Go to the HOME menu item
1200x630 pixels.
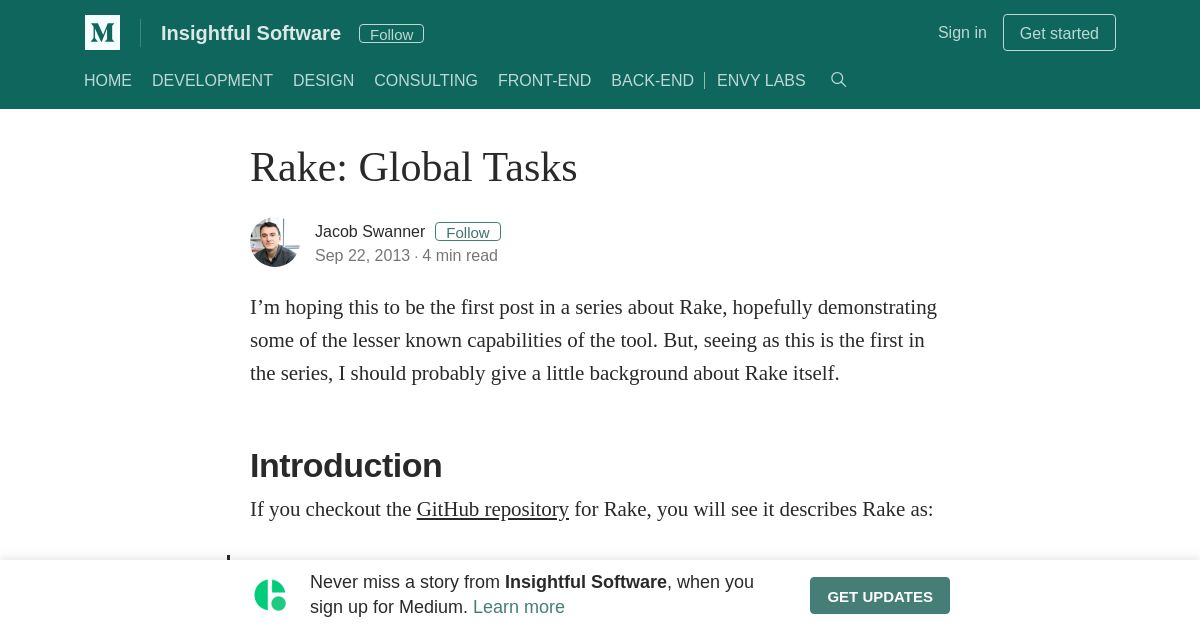[108, 81]
